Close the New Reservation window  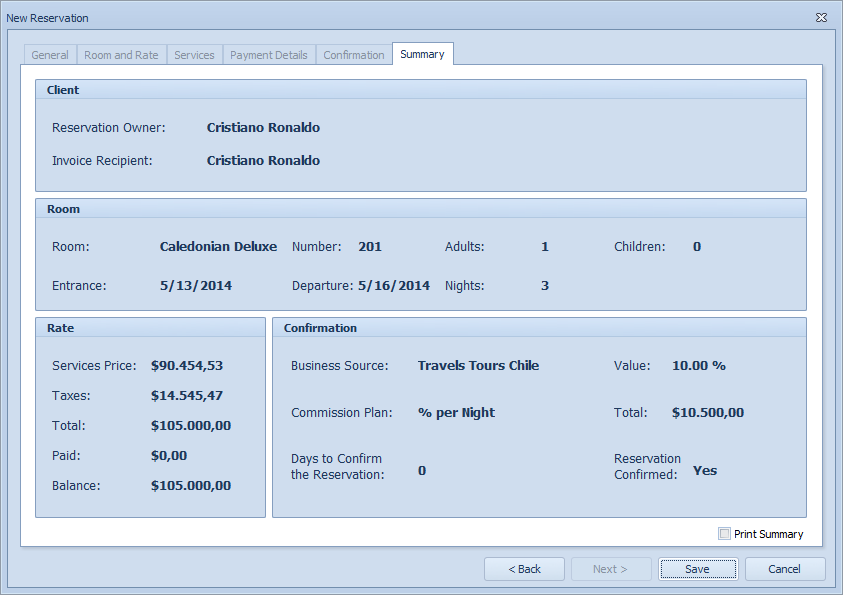(x=821, y=18)
